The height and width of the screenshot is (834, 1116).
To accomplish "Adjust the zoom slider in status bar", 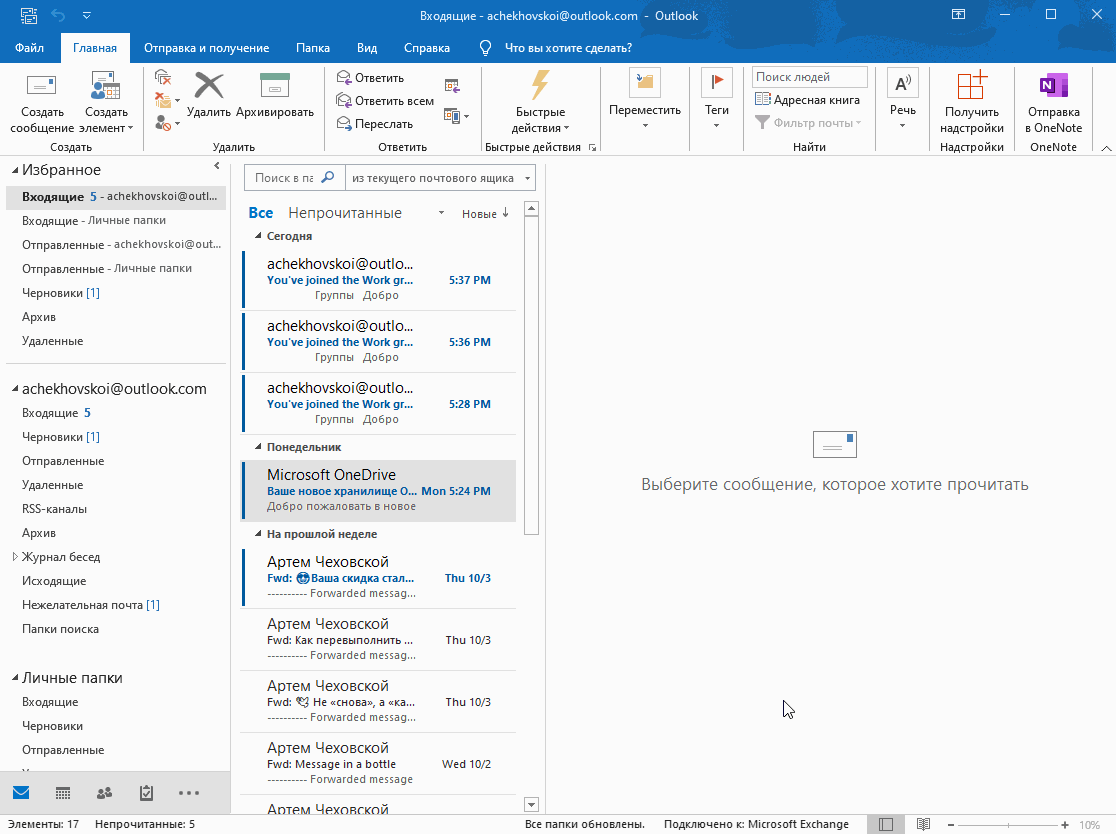I will pyautogui.click(x=1008, y=825).
